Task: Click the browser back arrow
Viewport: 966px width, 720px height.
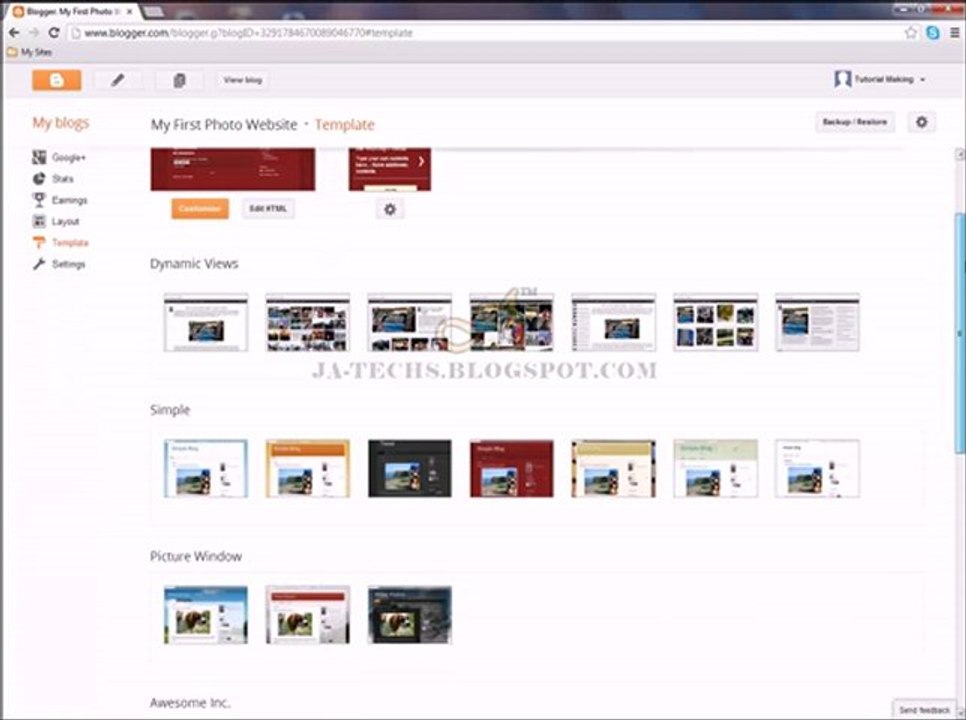Action: (14, 33)
